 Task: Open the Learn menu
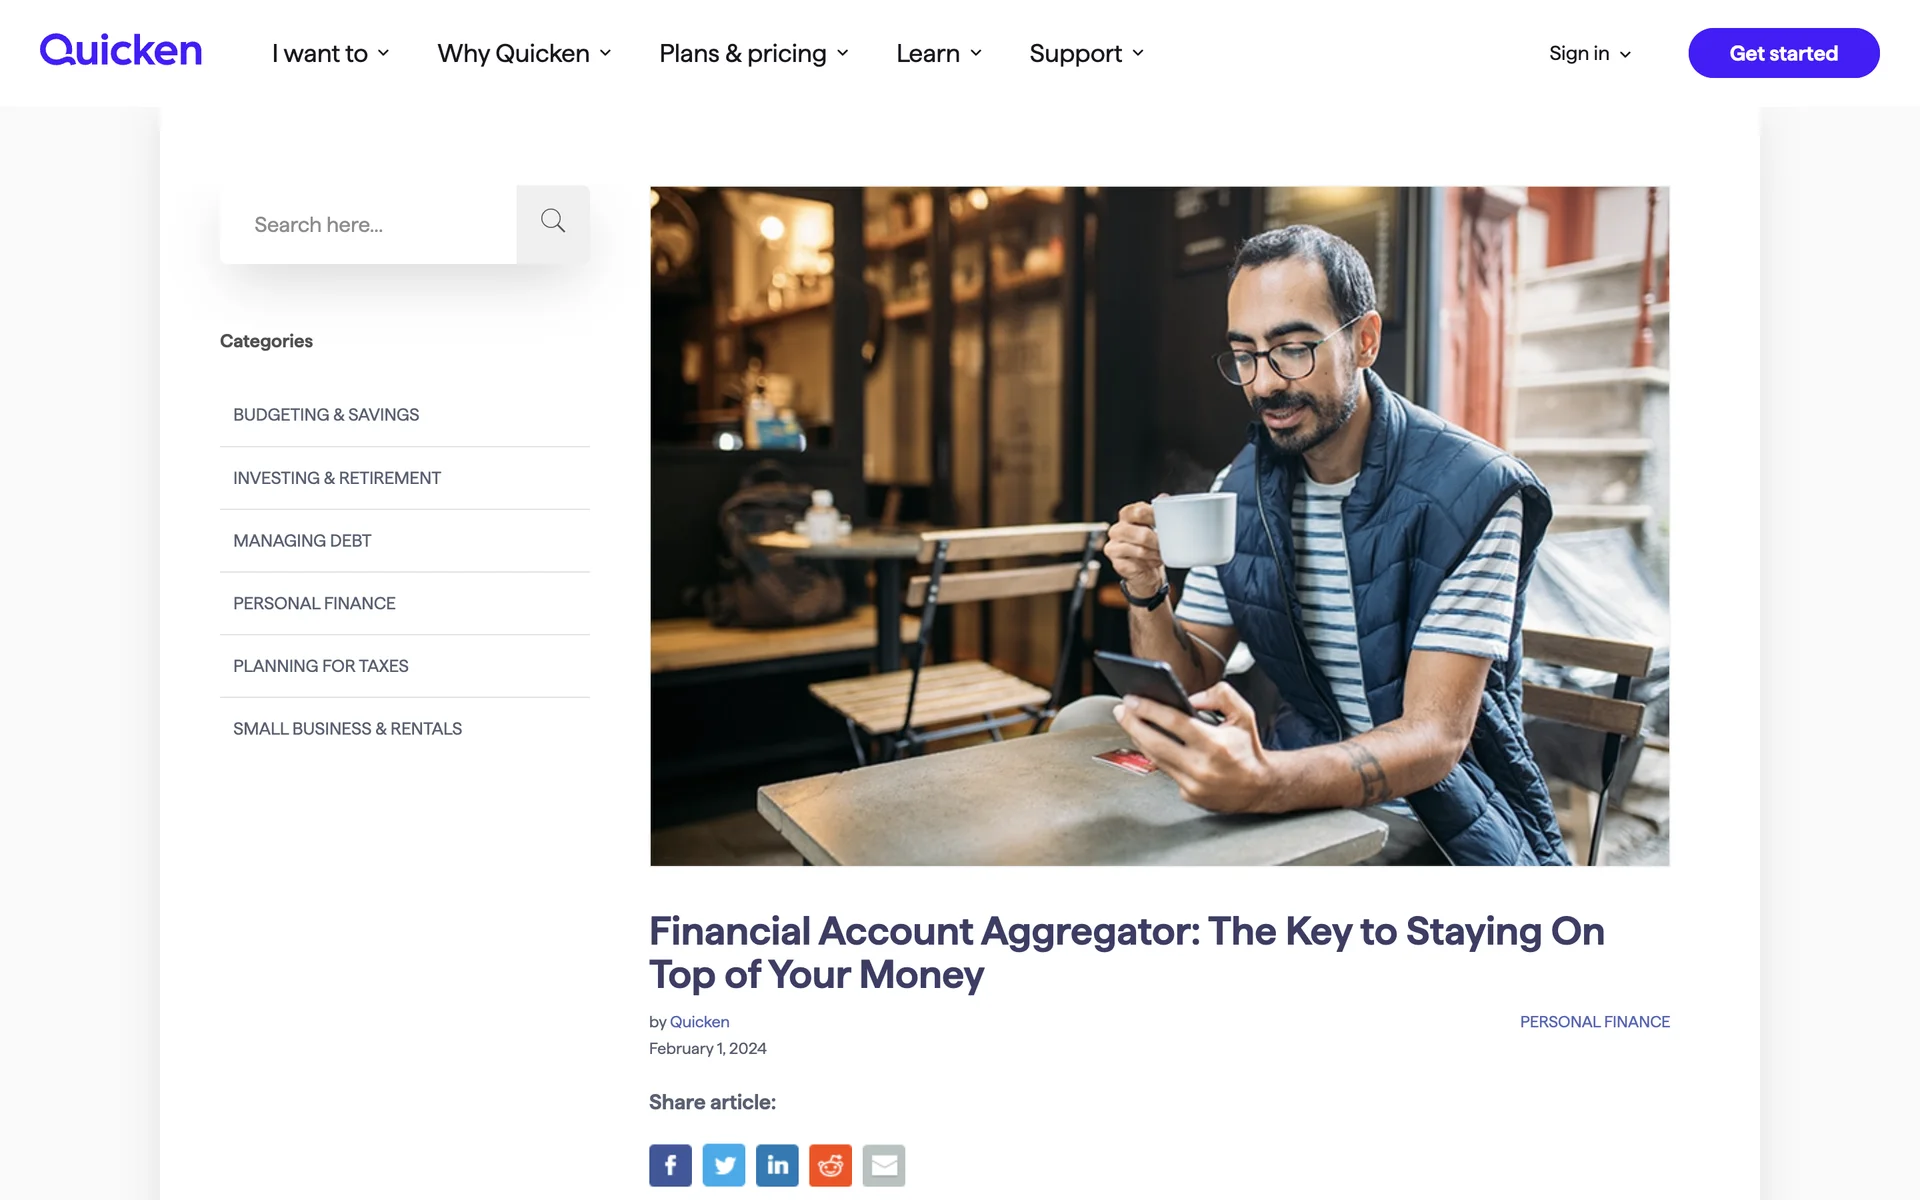coord(939,53)
